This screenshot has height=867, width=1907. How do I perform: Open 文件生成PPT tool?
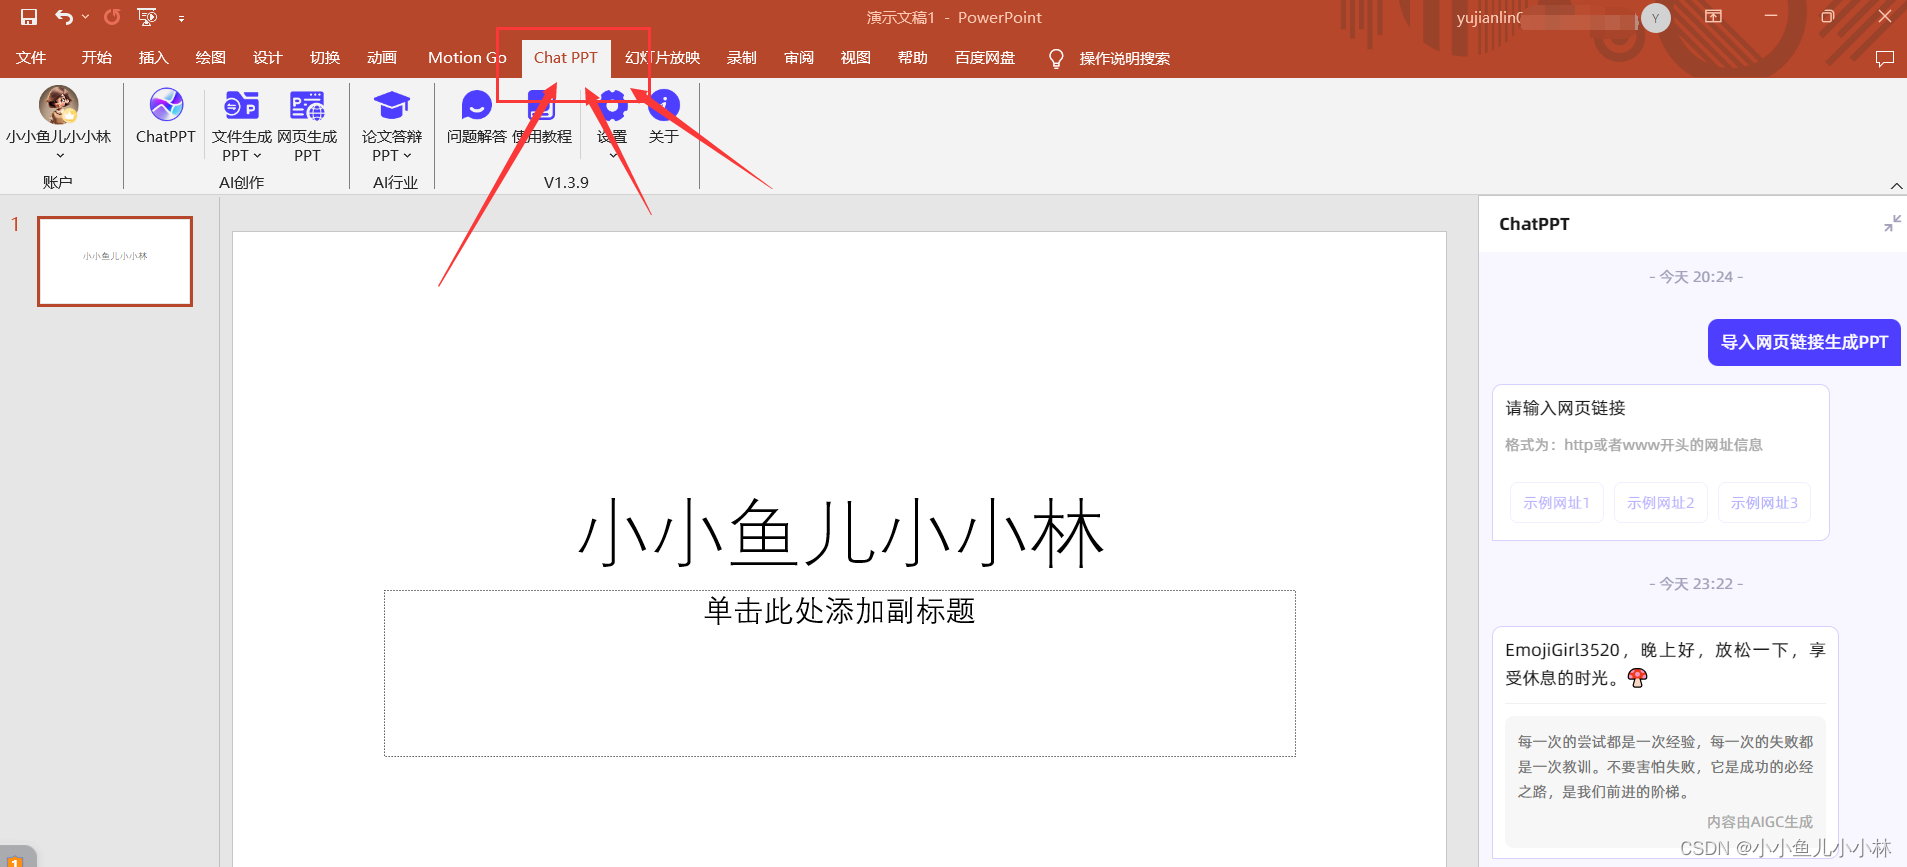pos(241,106)
